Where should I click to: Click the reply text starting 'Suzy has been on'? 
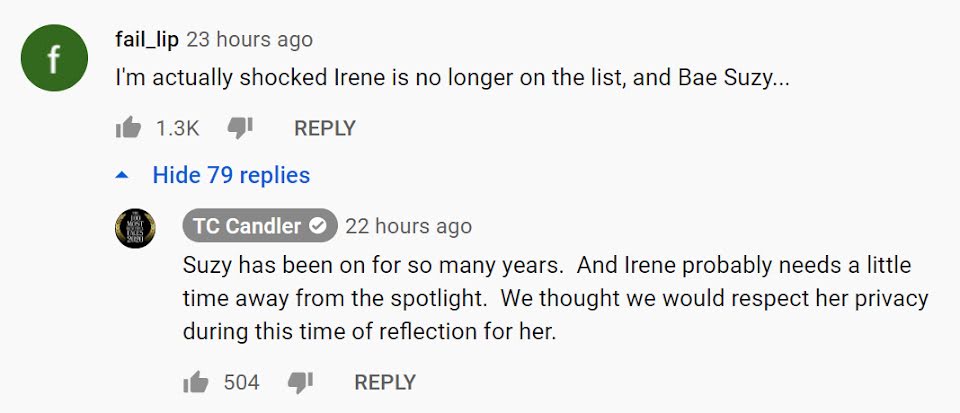pos(545,267)
